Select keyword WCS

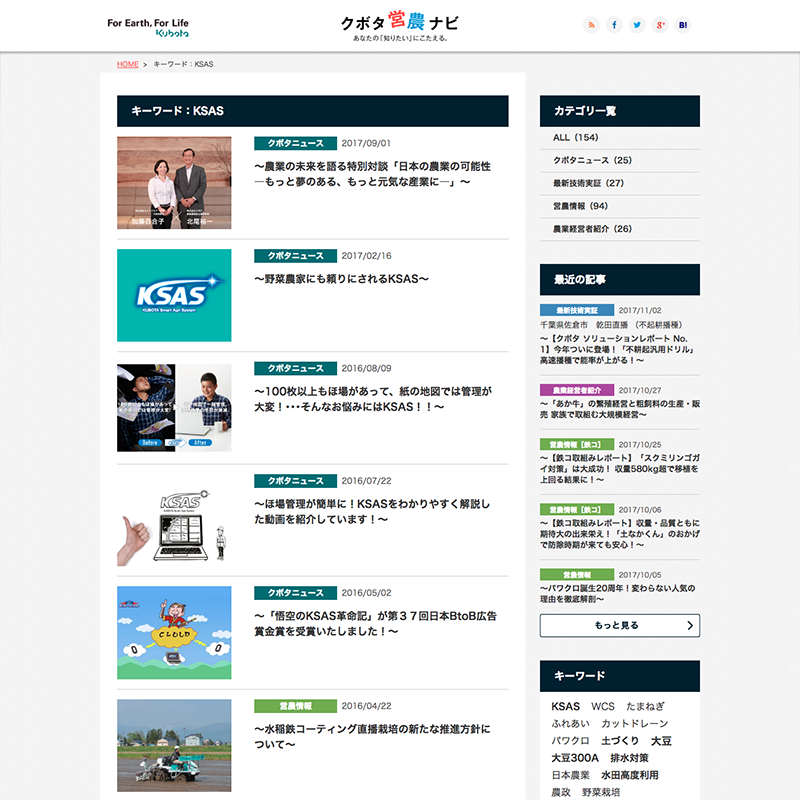coord(603,707)
